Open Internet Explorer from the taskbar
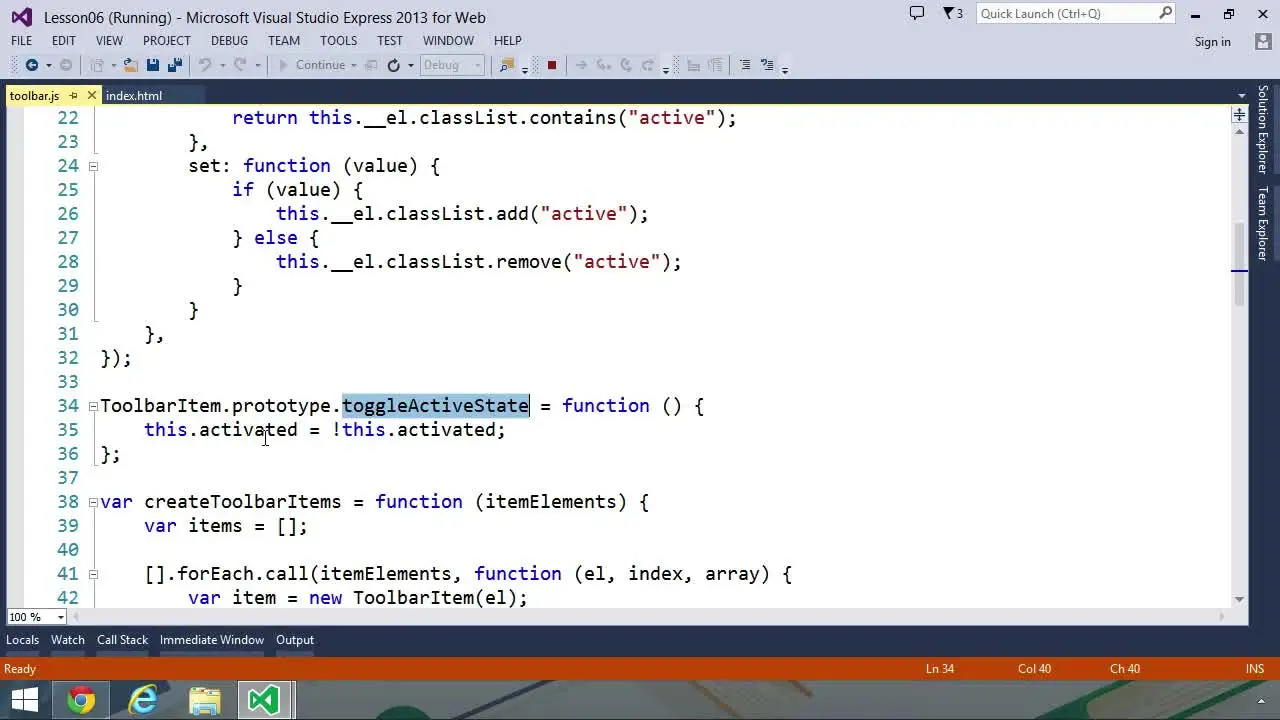The width and height of the screenshot is (1280, 720). click(x=143, y=700)
